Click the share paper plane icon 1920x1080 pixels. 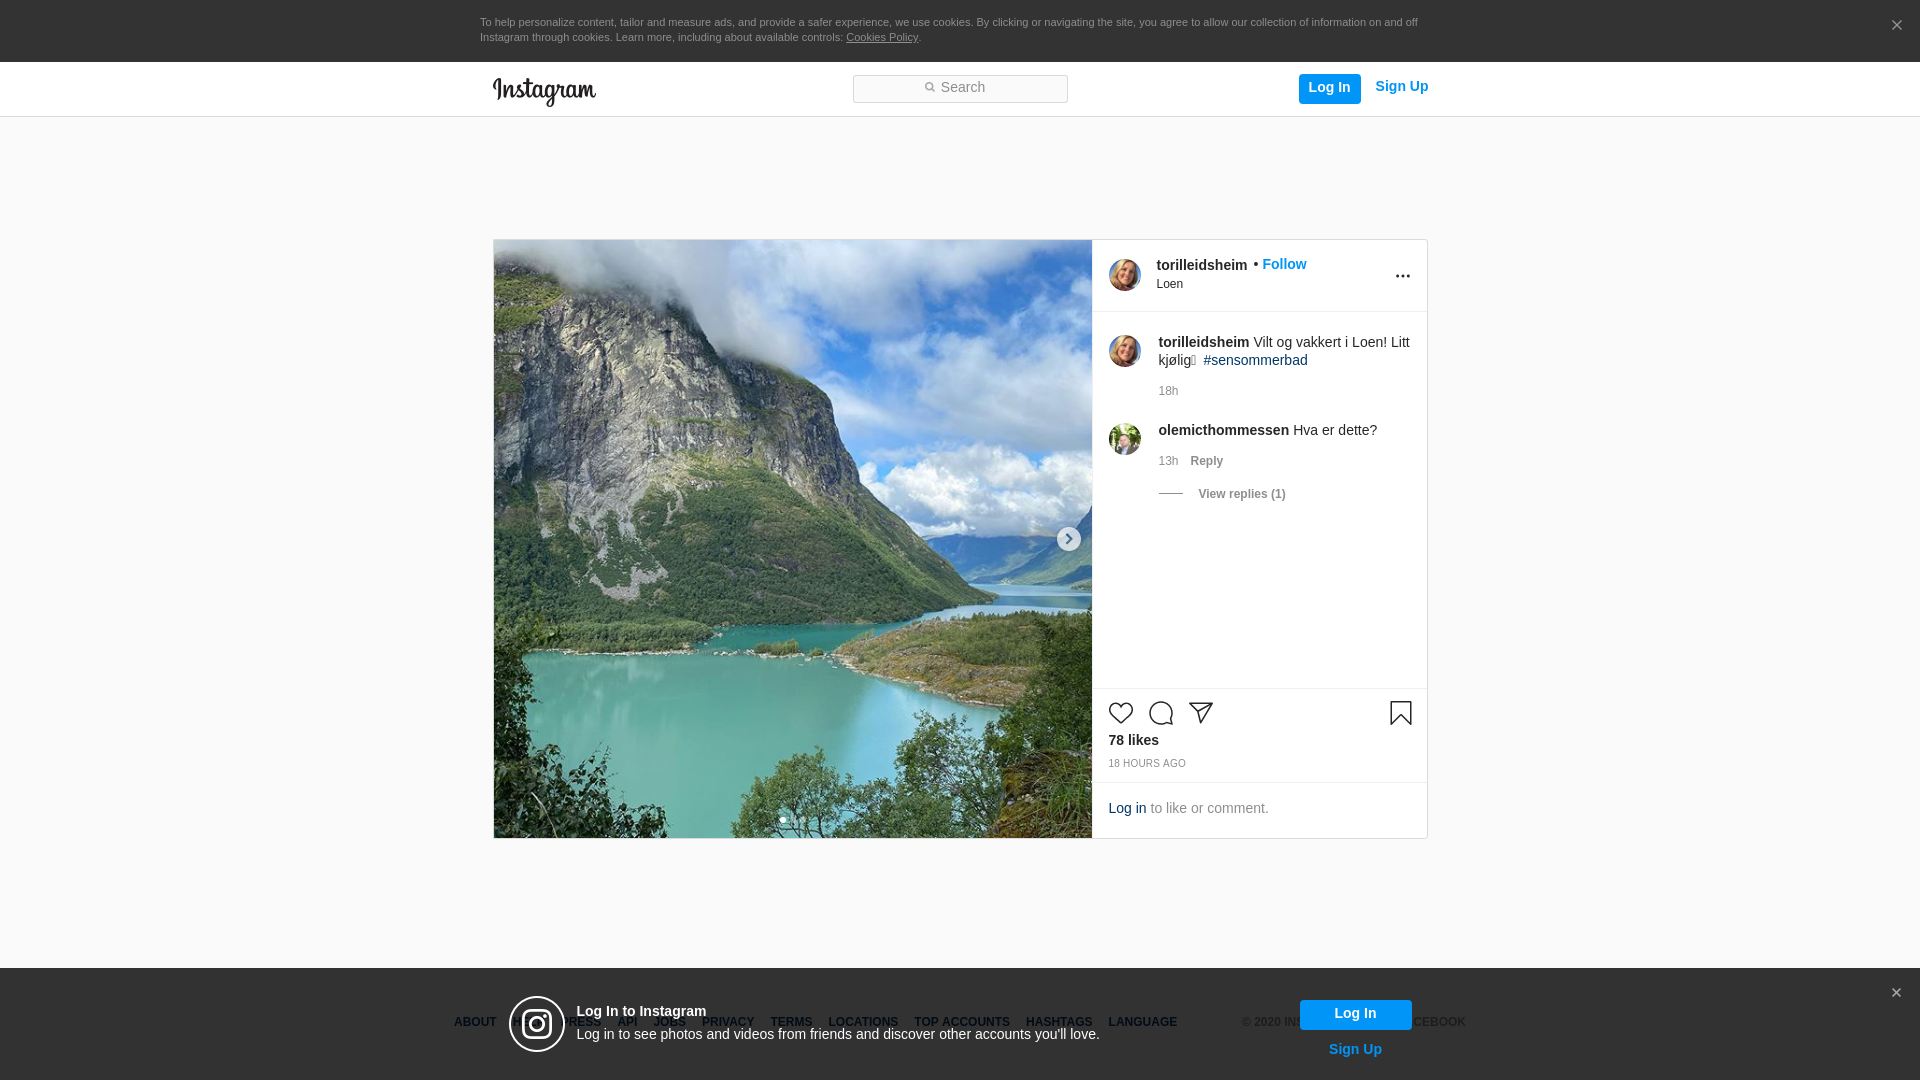click(x=1200, y=713)
